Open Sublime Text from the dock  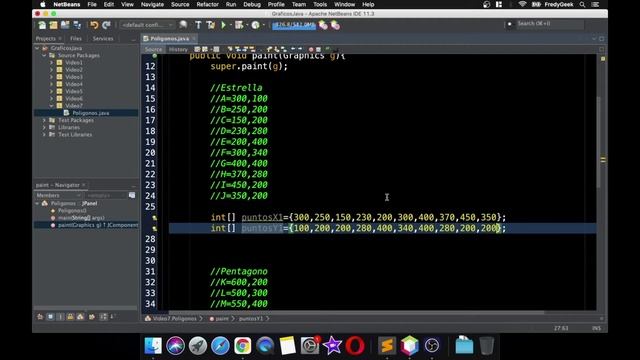coord(387,346)
